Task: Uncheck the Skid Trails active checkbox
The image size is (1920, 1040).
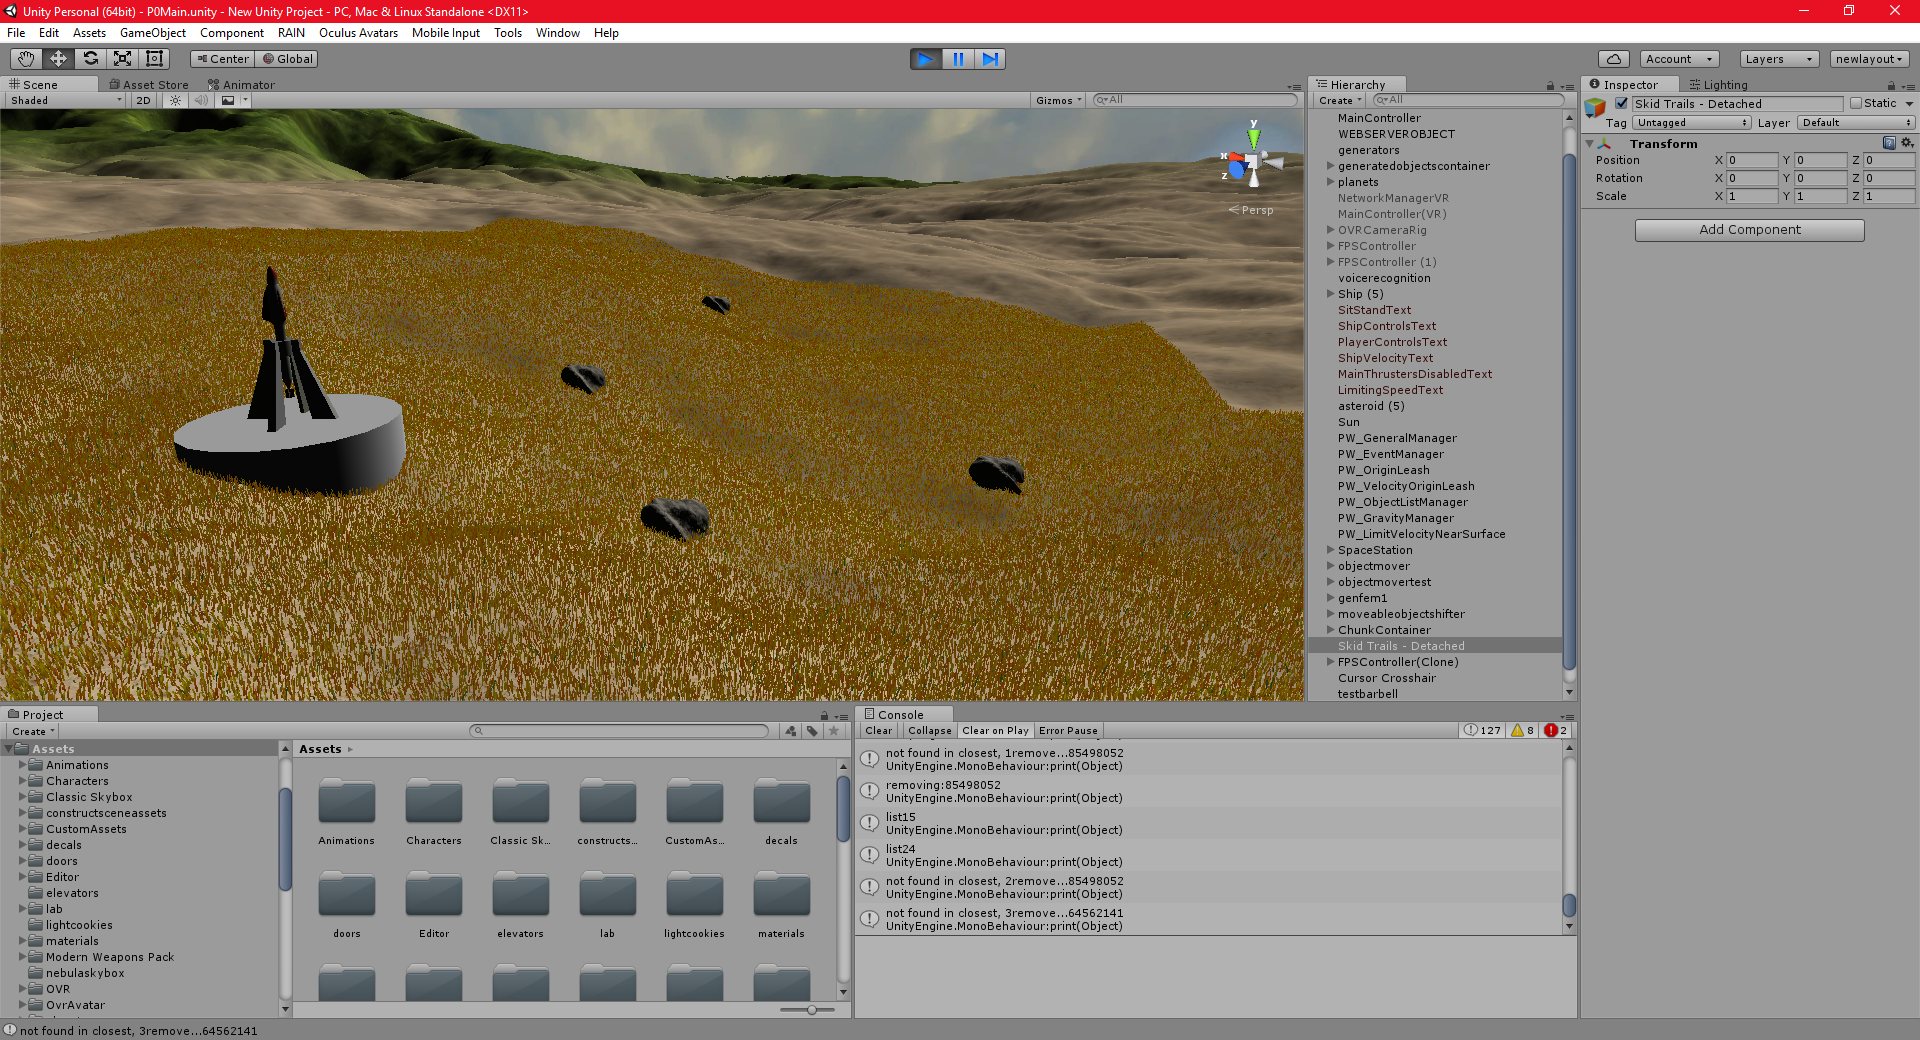Action: point(1621,103)
